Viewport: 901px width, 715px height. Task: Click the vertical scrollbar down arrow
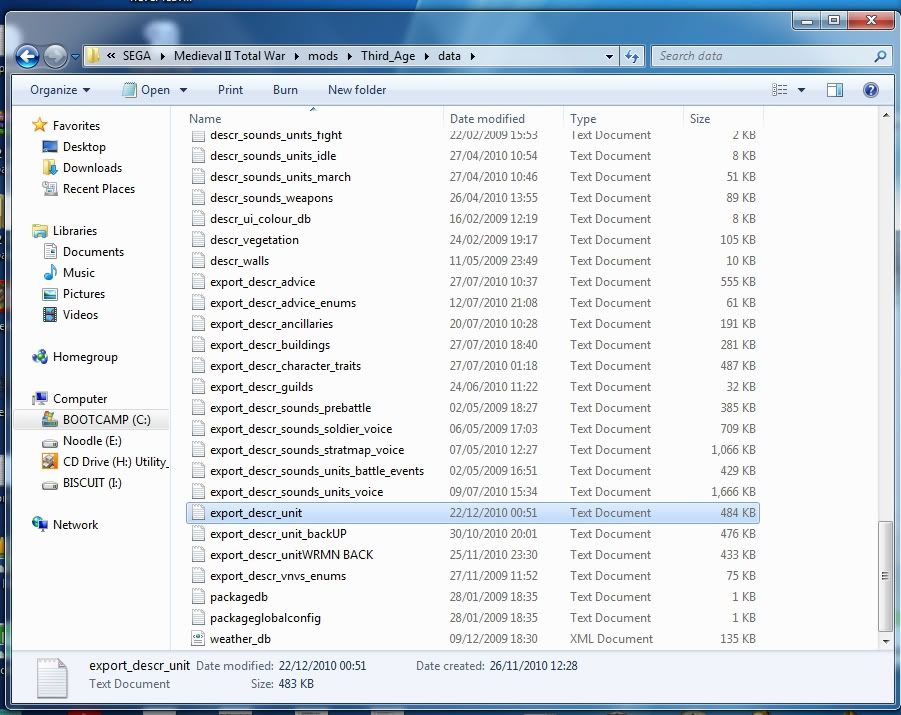(885, 640)
